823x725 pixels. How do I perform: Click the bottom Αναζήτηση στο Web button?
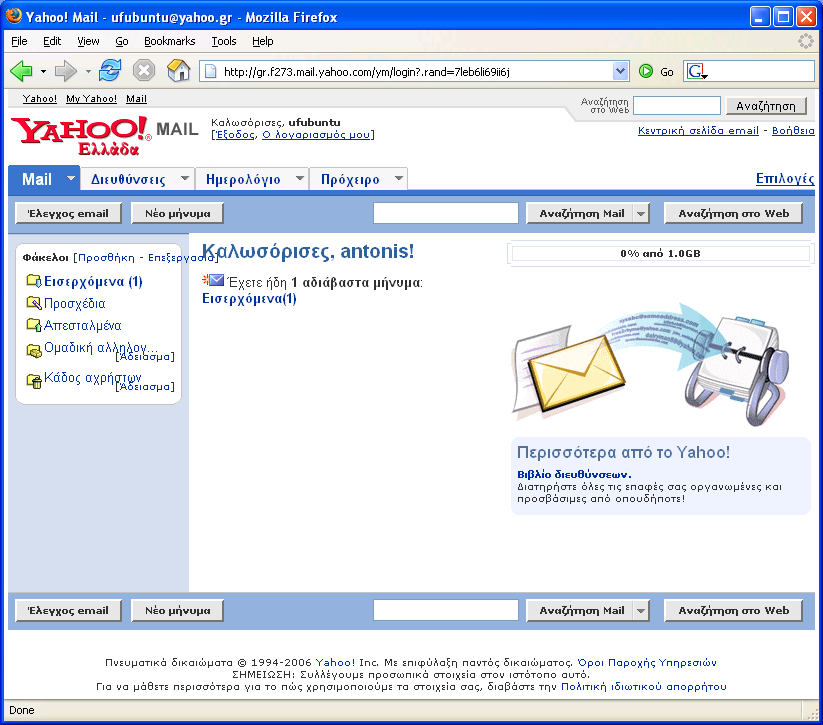[x=733, y=611]
